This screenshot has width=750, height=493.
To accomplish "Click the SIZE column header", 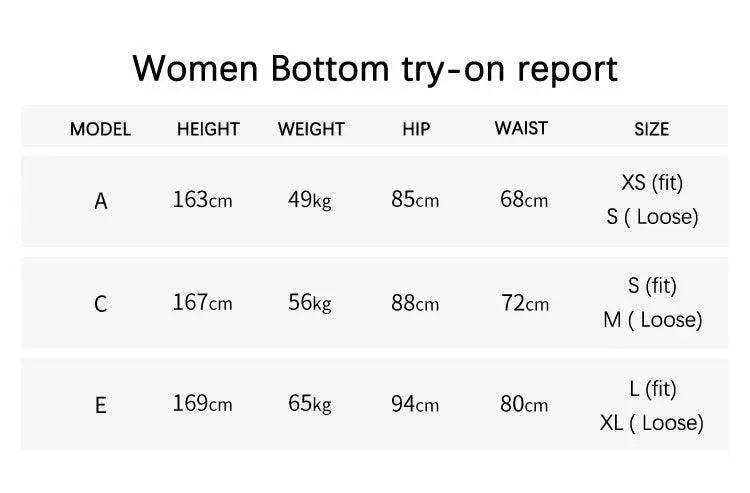I will tap(651, 129).
